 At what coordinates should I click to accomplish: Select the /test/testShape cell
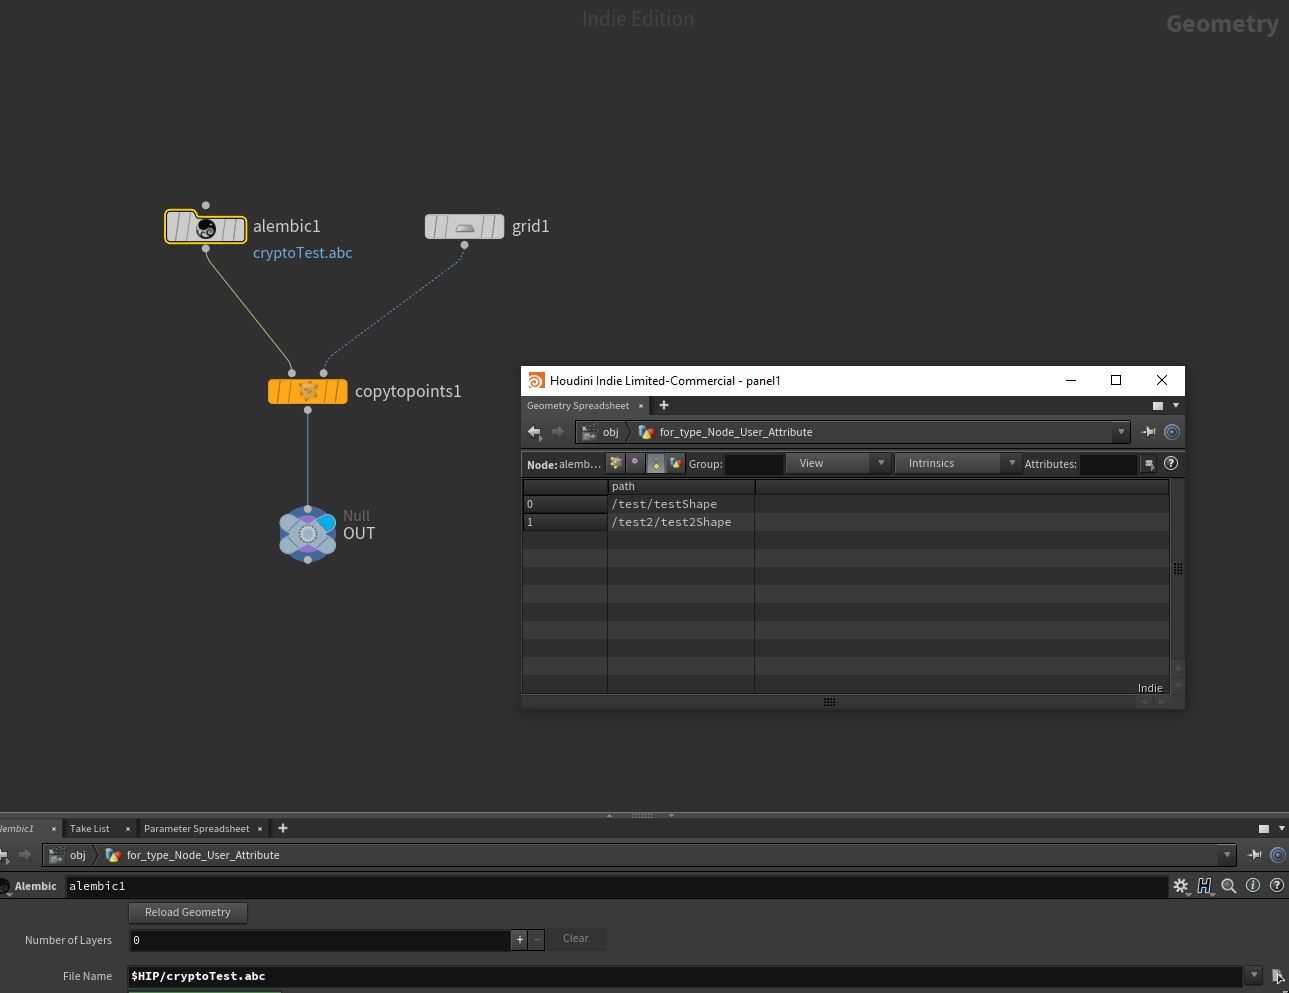coord(681,504)
